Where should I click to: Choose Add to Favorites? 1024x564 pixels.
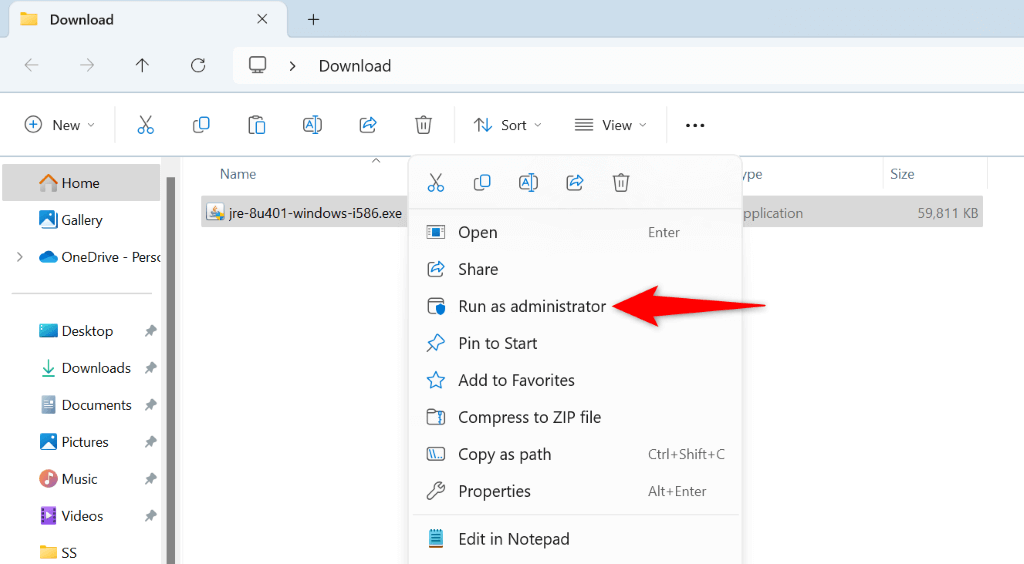(x=575, y=380)
